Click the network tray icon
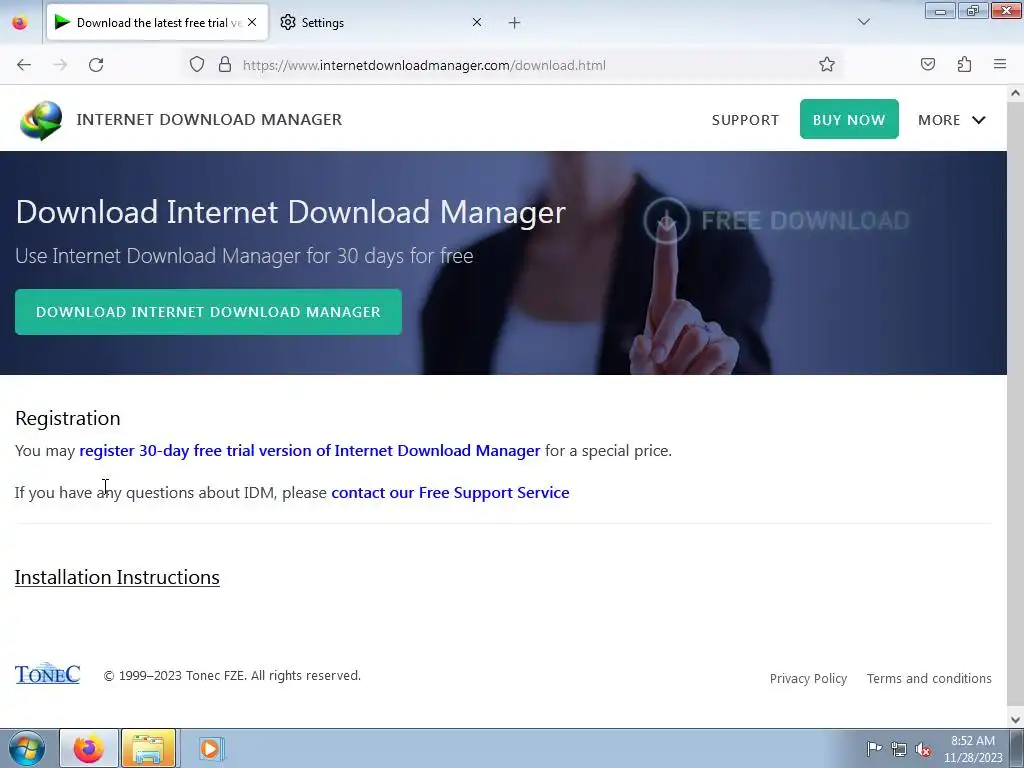 pos(899,749)
